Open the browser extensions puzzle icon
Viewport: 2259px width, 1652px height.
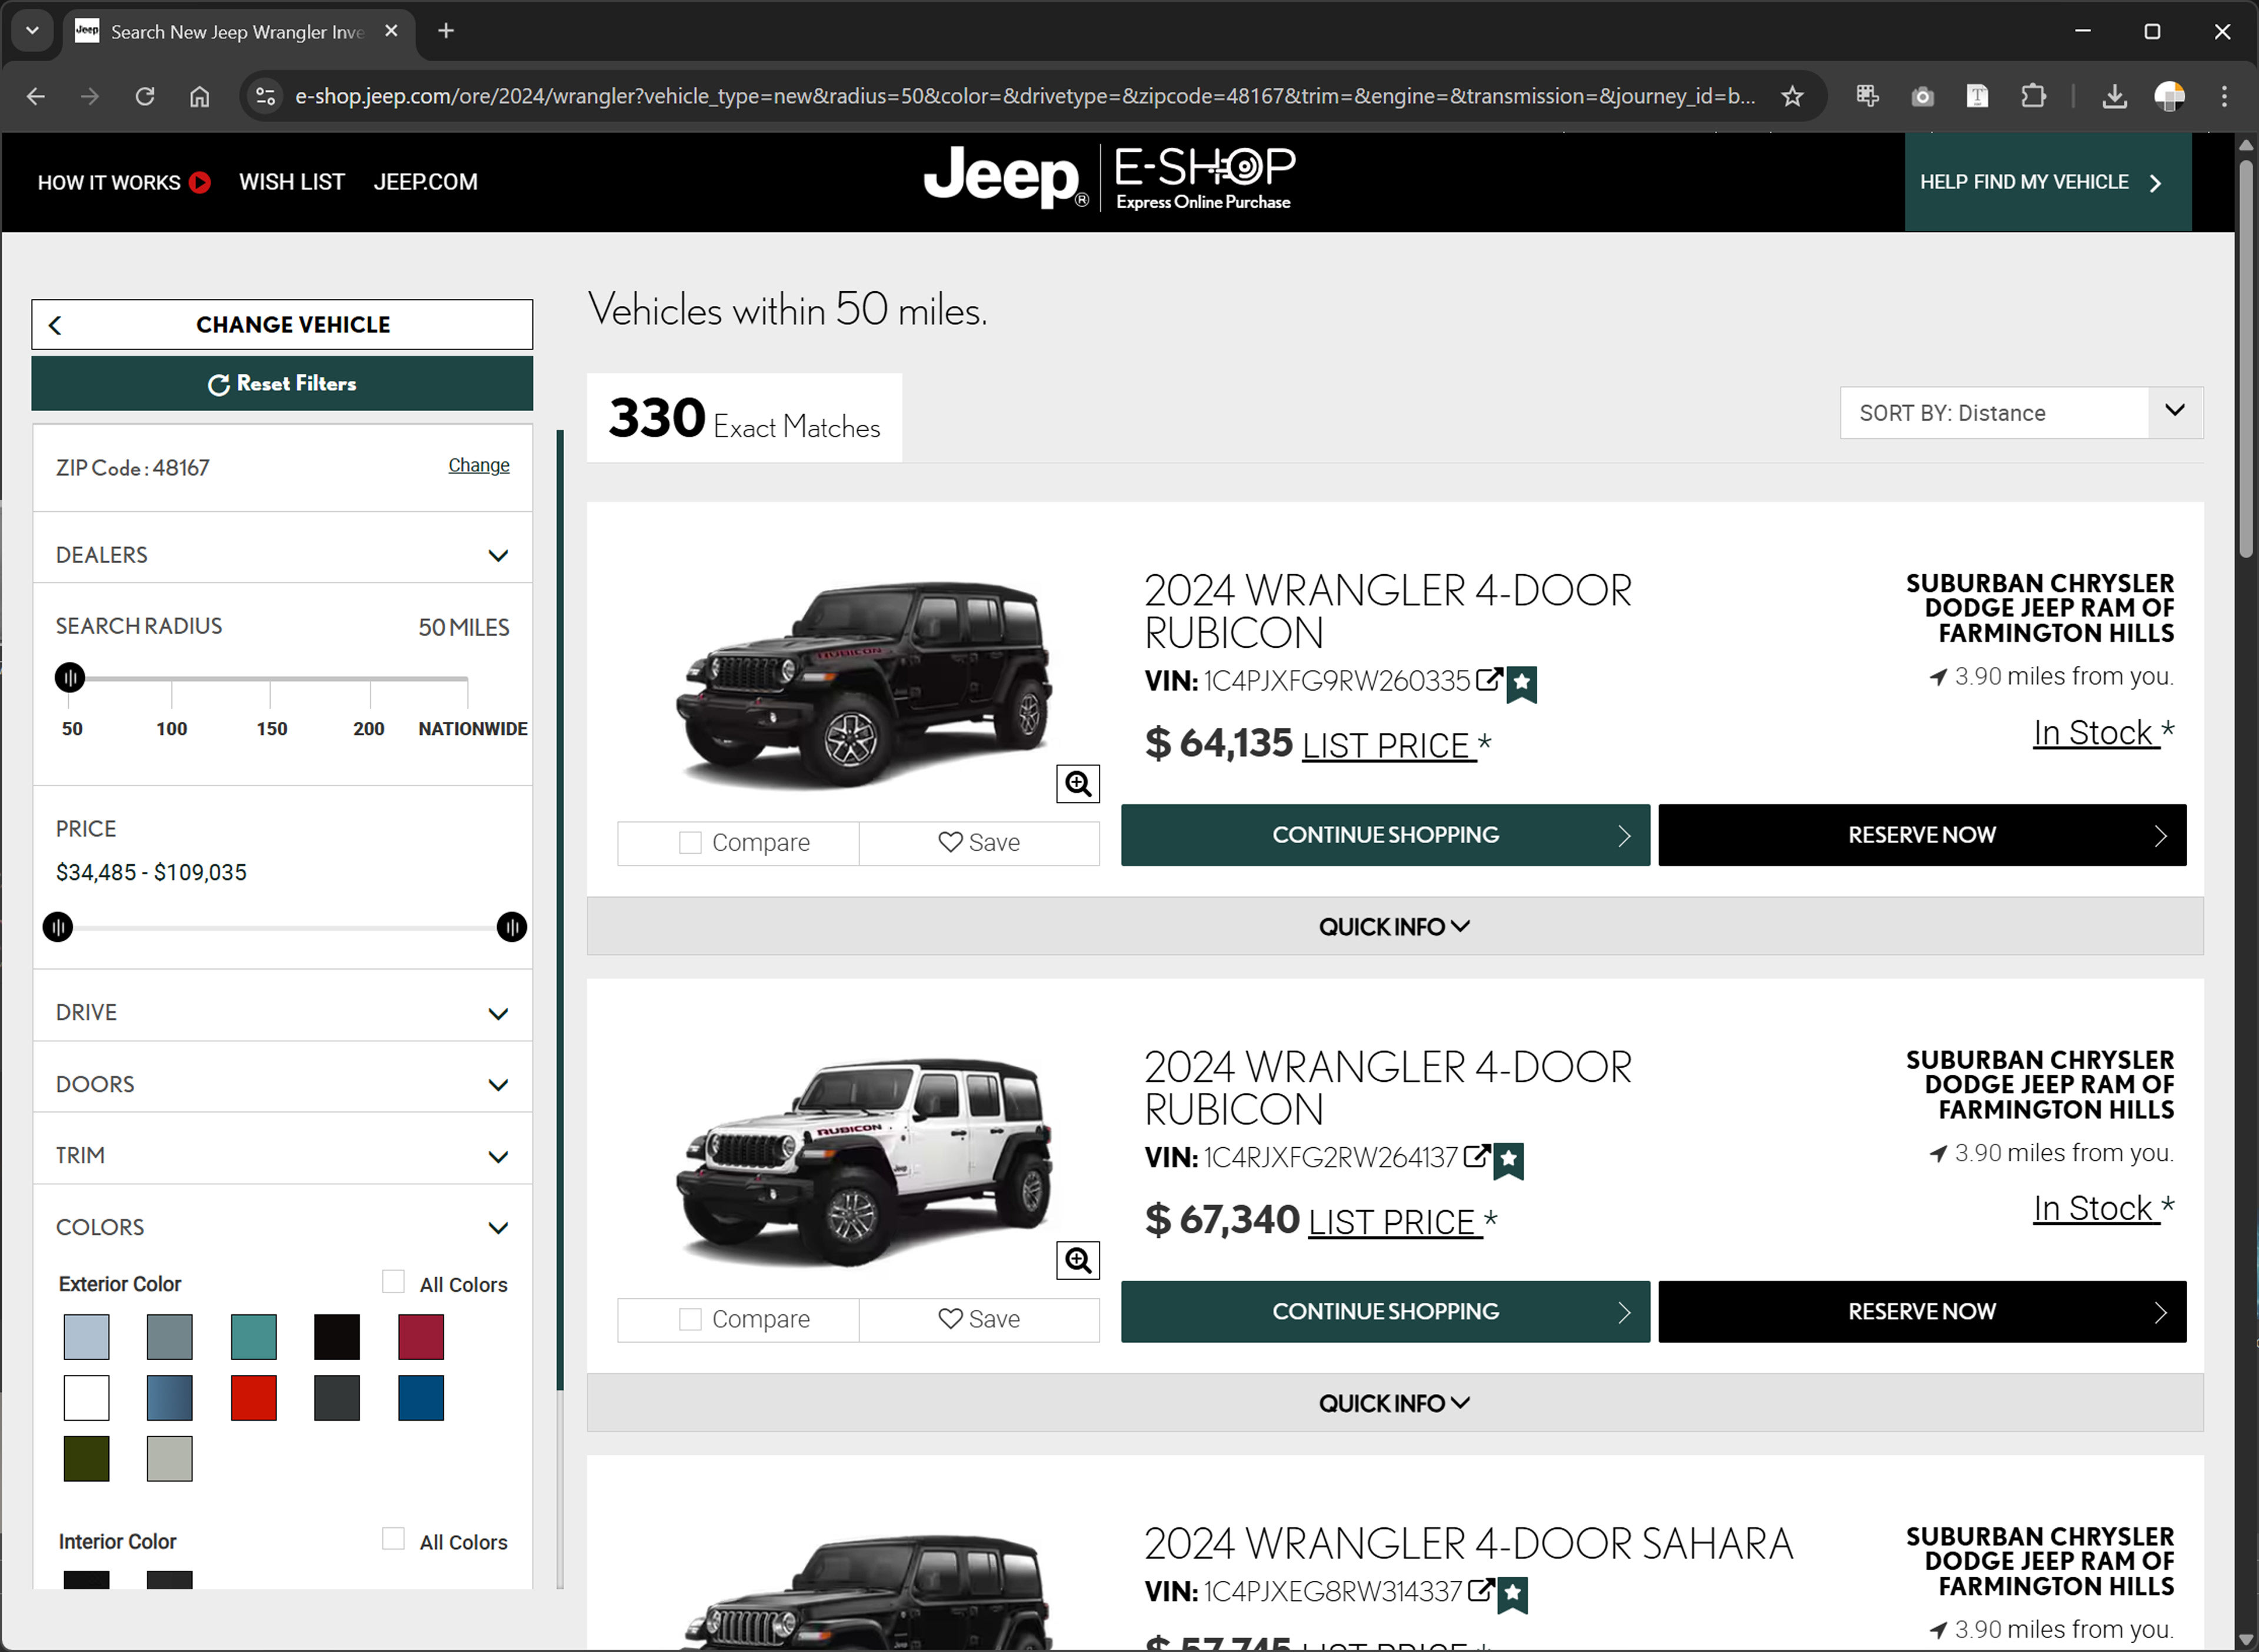(x=2033, y=96)
